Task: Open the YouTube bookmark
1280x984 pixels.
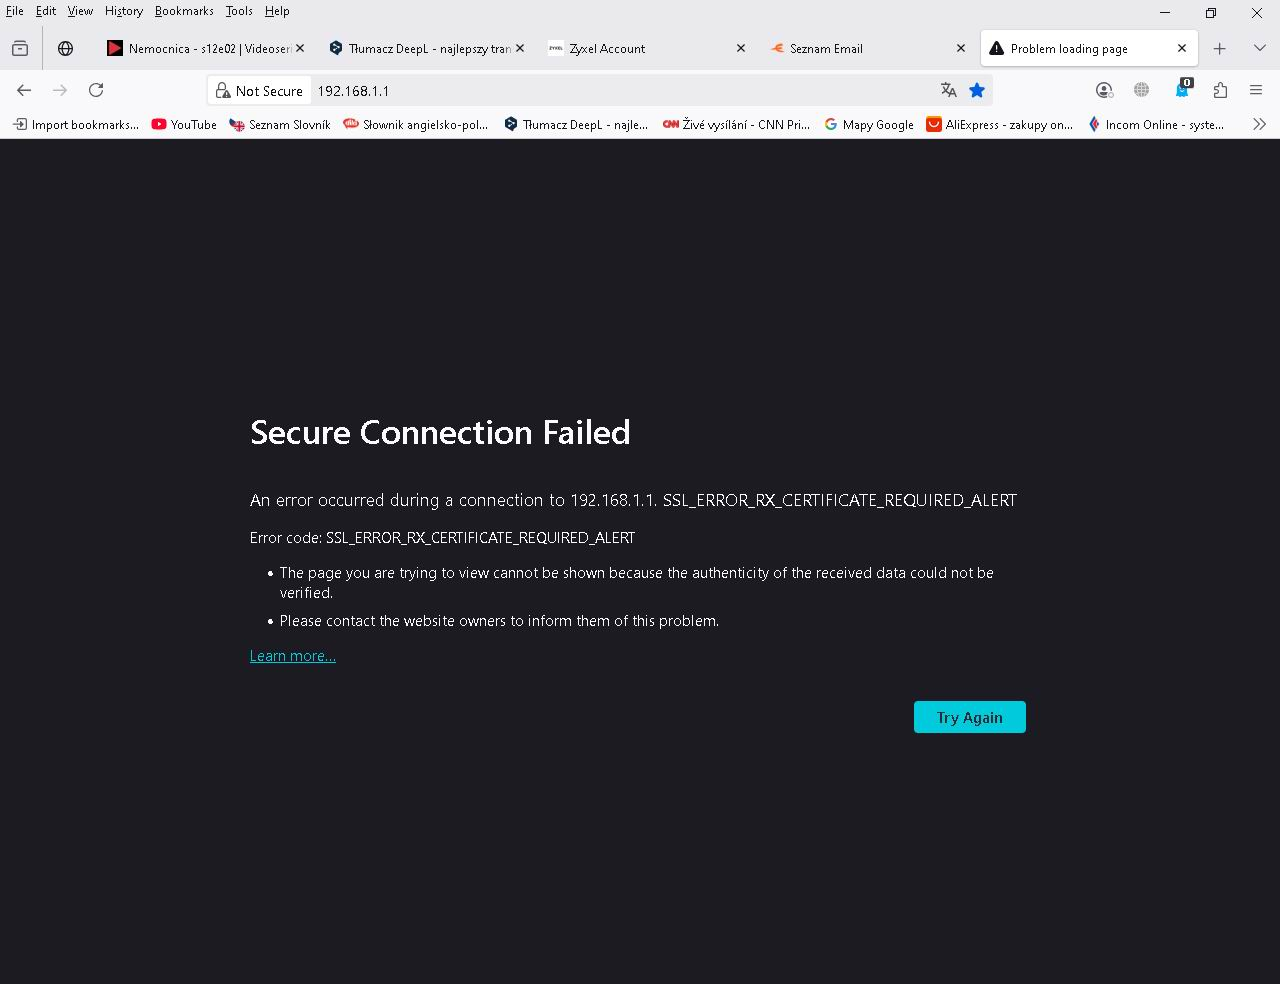Action: pos(184,124)
